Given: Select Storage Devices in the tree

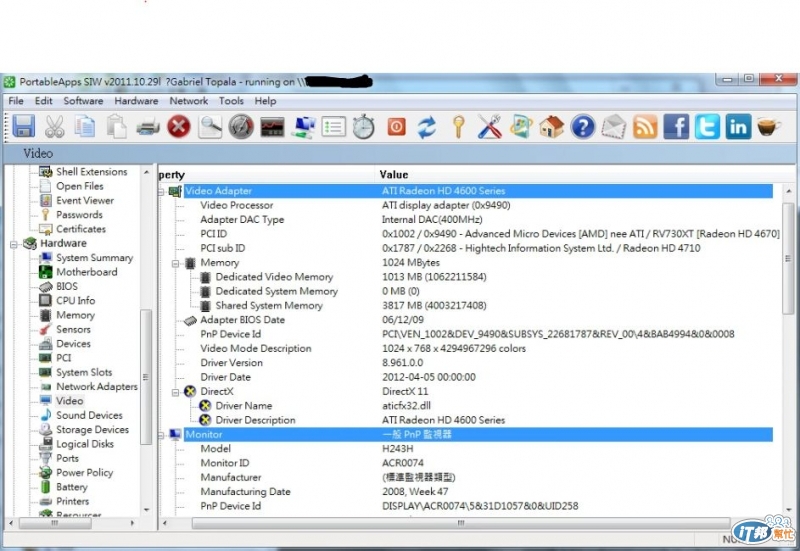Looking at the screenshot, I should pos(92,429).
